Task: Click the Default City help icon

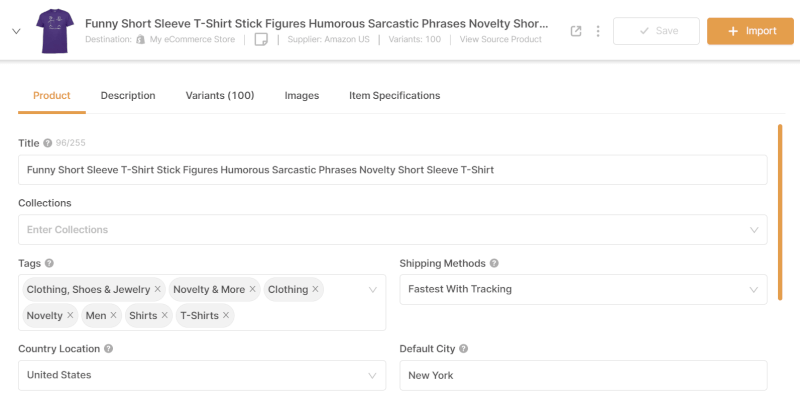Action: pos(463,348)
